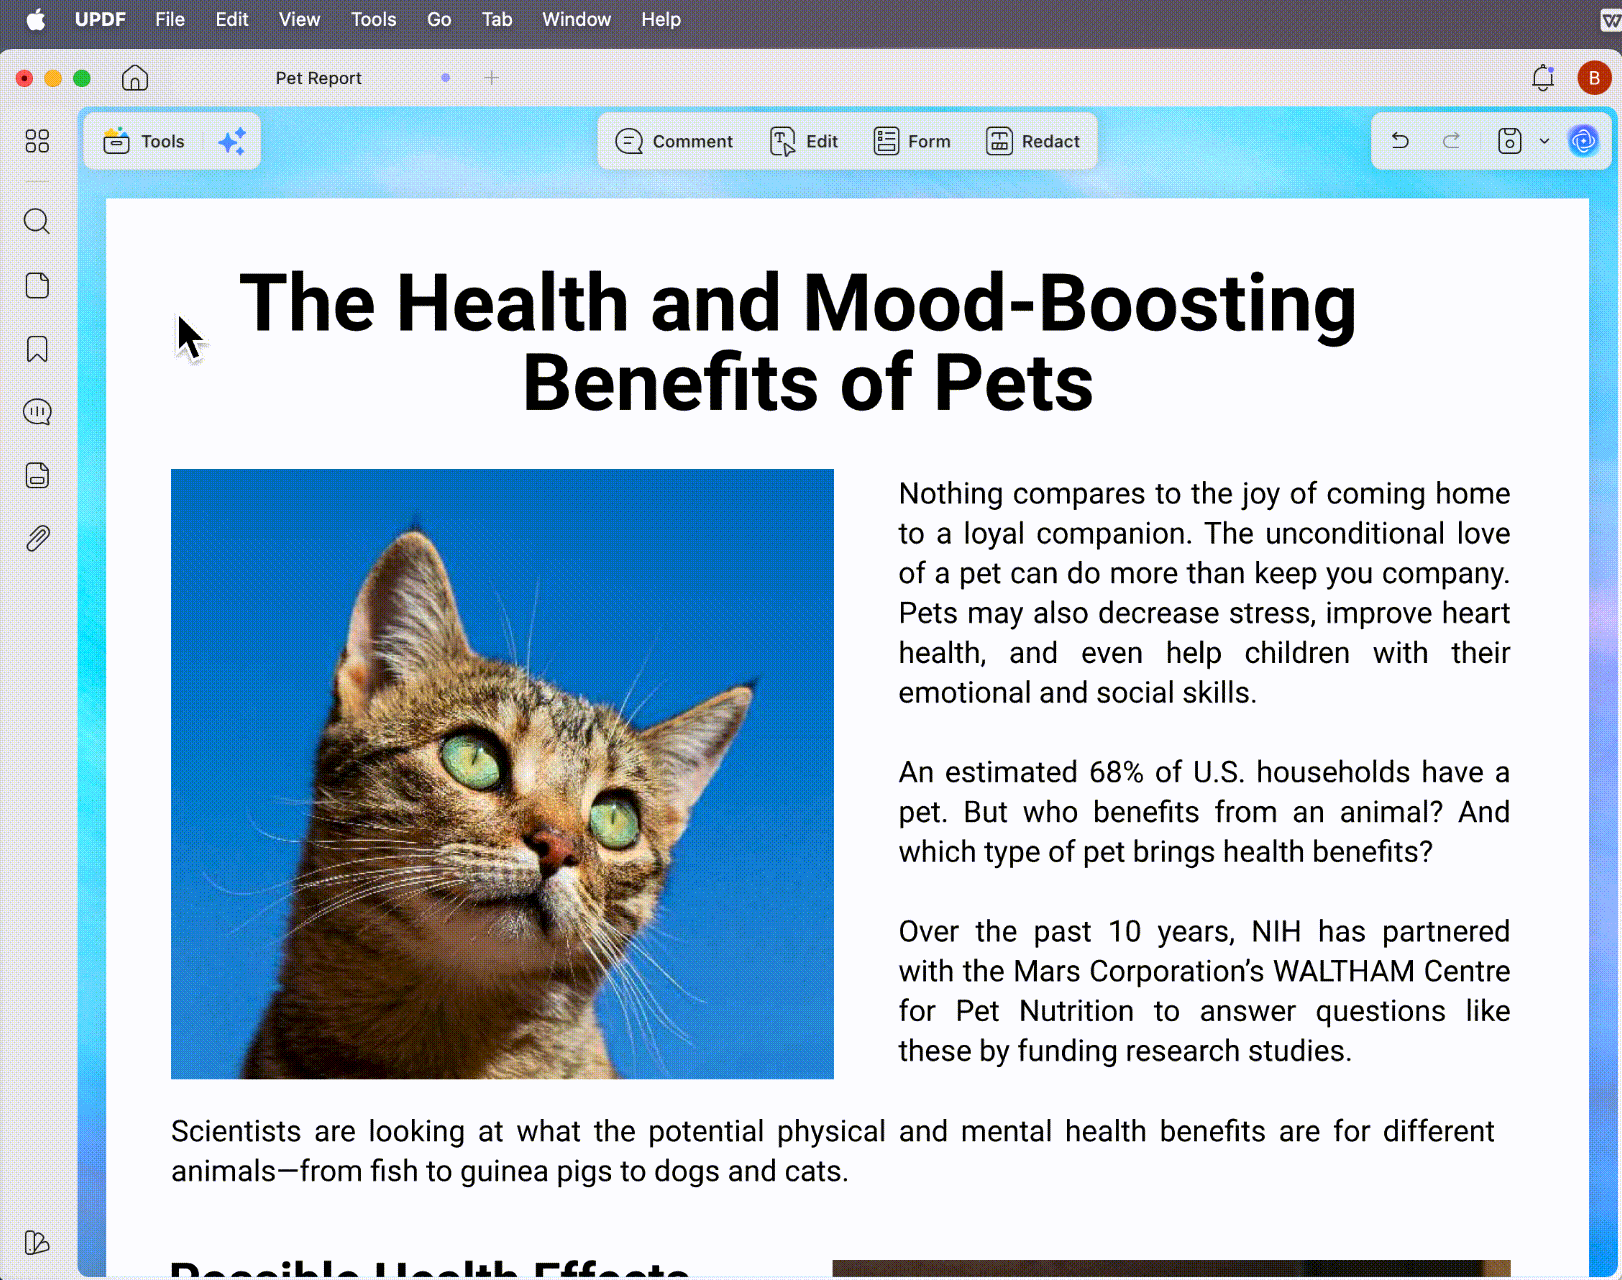Expand the save options dropdown arrow

(1544, 141)
